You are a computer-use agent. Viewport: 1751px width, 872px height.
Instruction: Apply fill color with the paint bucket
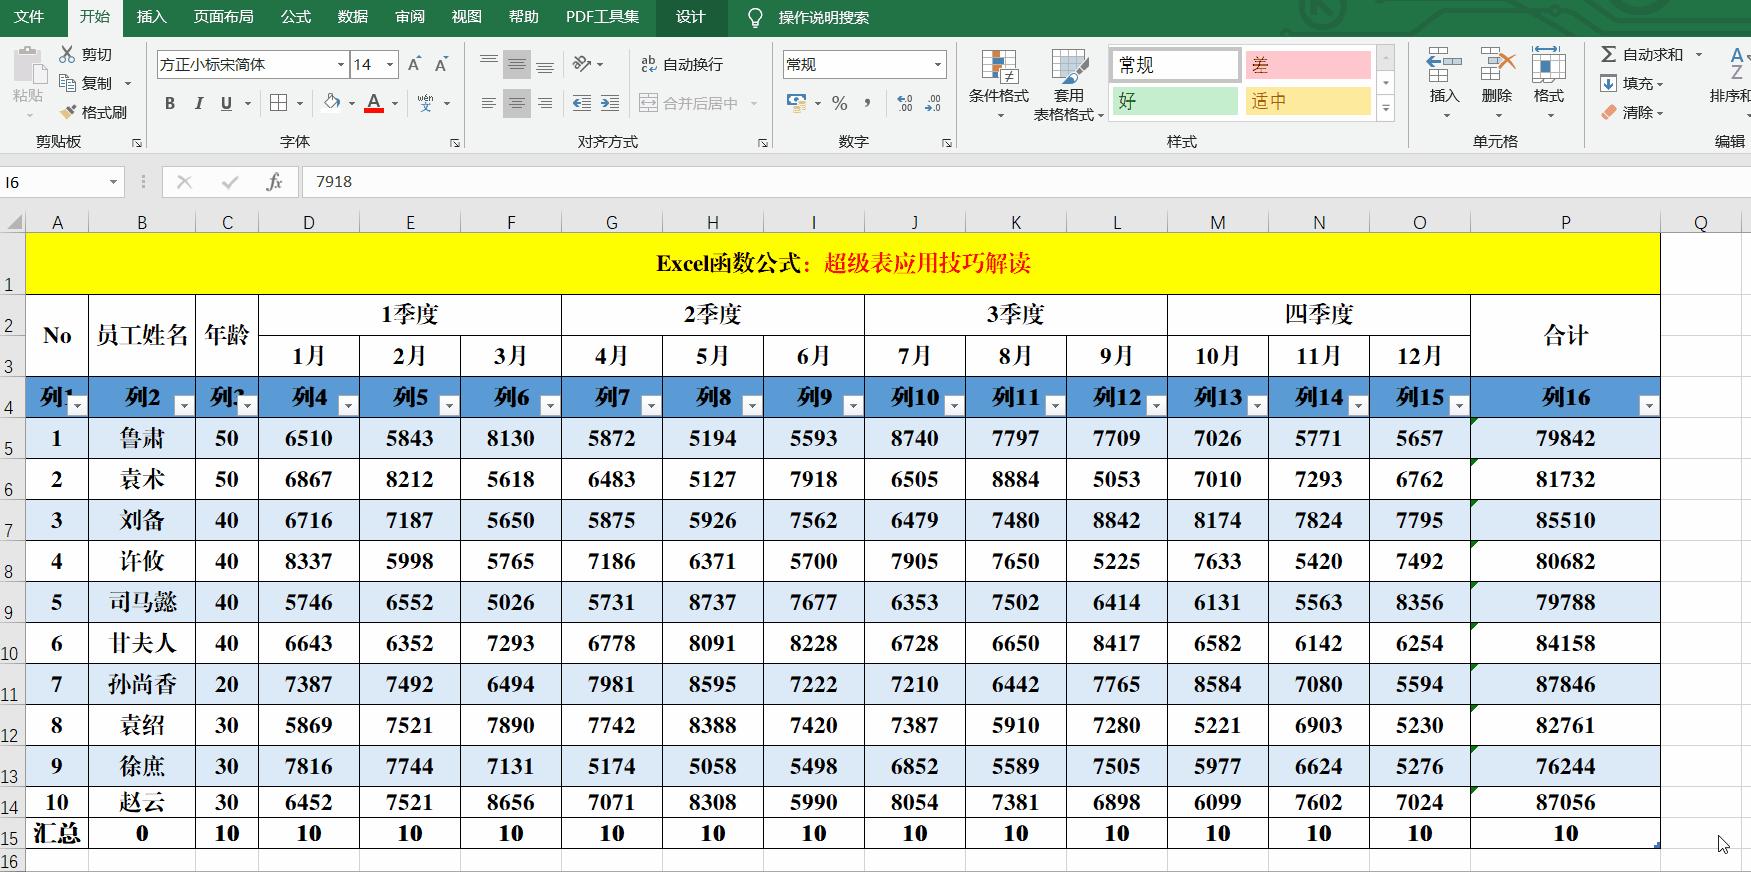pyautogui.click(x=332, y=103)
